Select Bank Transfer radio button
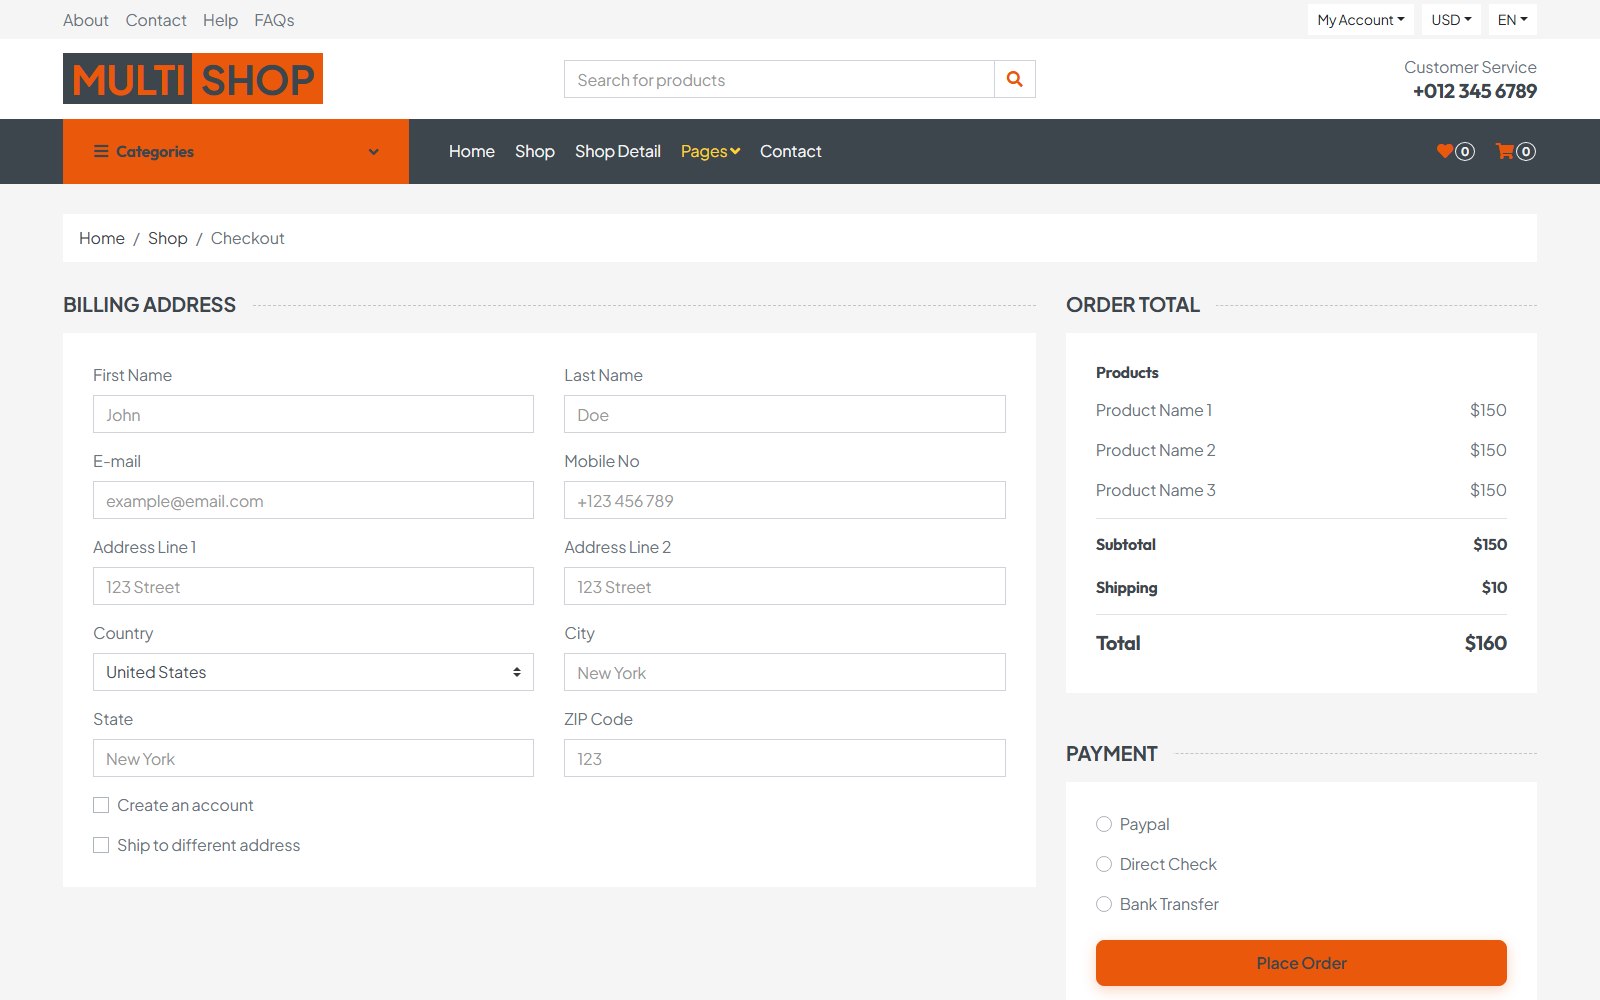Image resolution: width=1600 pixels, height=1000 pixels. pos(1104,904)
